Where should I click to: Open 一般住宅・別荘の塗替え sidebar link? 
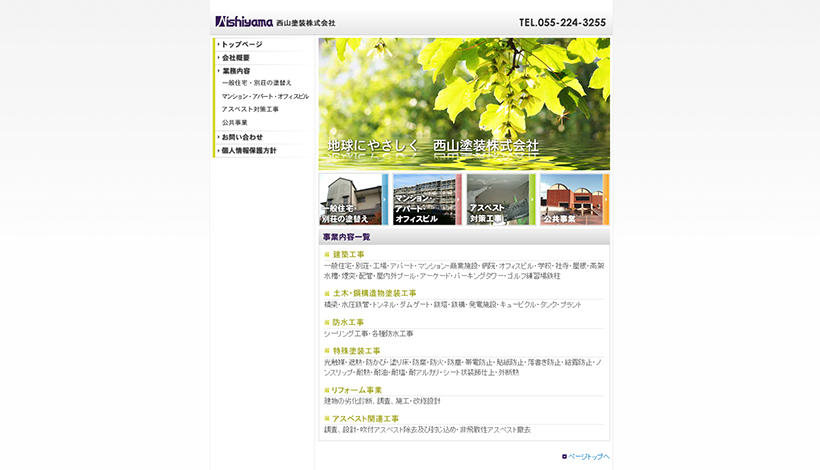coord(256,83)
